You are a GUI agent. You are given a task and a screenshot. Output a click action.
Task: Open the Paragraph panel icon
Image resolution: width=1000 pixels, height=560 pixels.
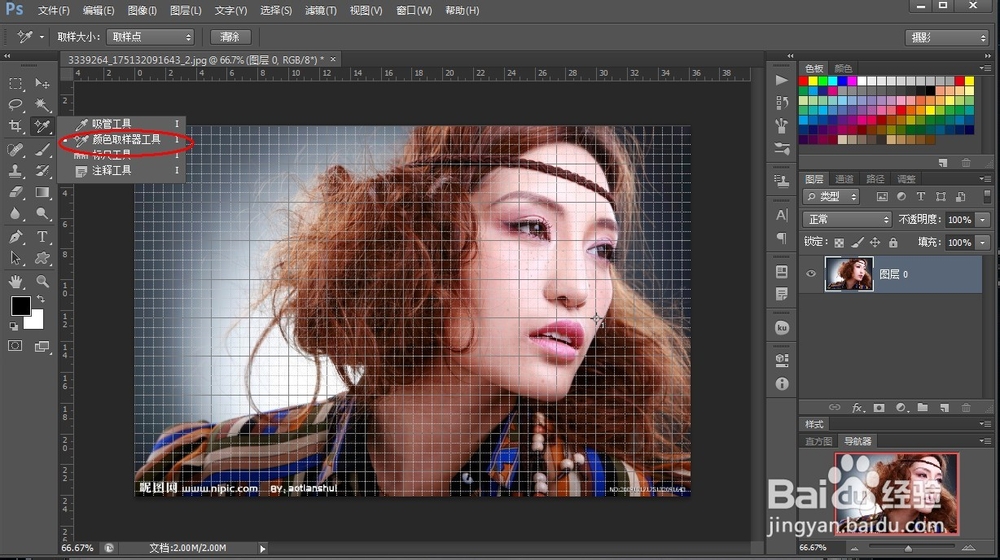(x=781, y=238)
